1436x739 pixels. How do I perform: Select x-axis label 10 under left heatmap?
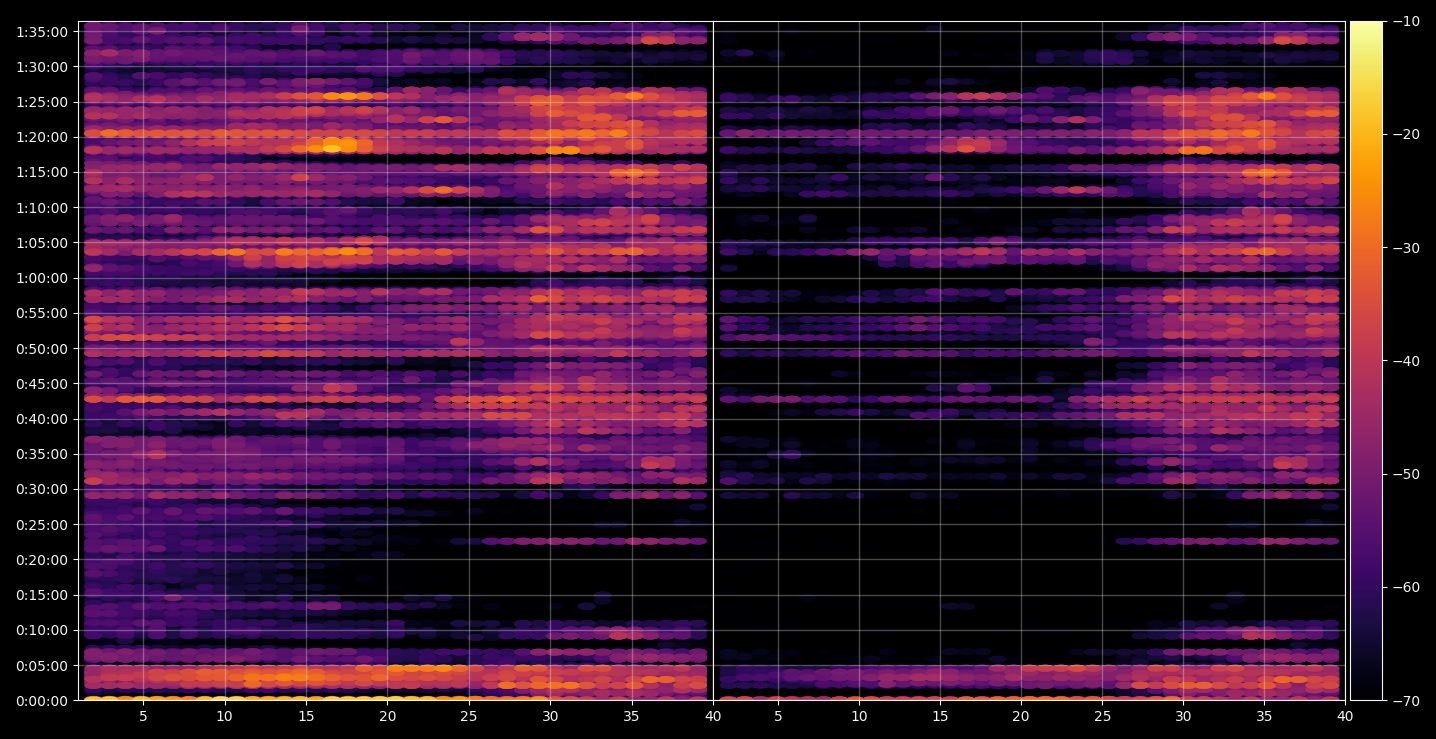coord(224,716)
